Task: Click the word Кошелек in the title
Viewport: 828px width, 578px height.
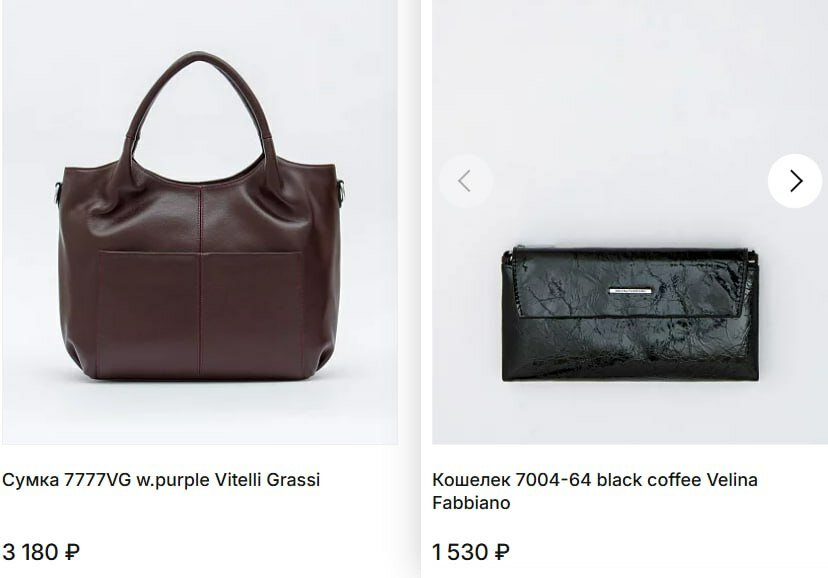Action: (x=471, y=480)
